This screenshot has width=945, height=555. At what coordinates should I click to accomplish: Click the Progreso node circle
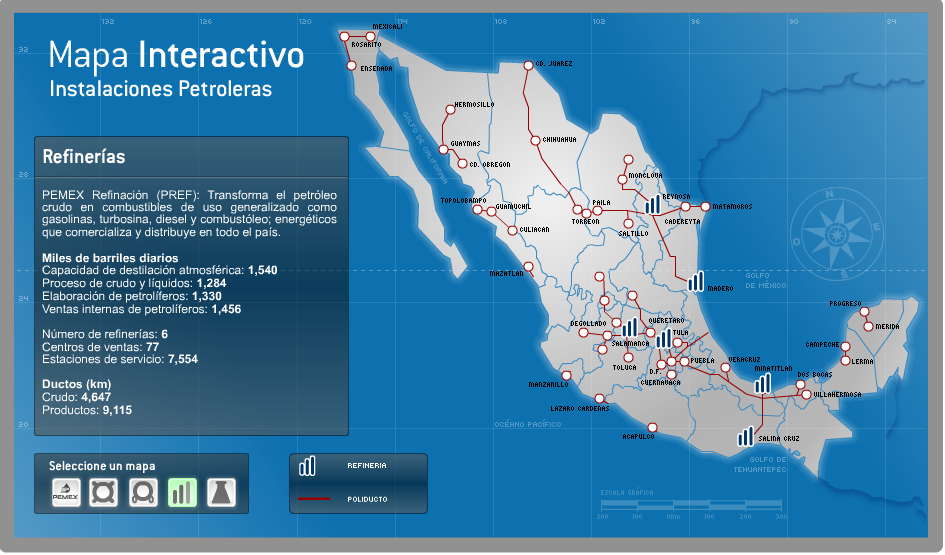pos(864,312)
